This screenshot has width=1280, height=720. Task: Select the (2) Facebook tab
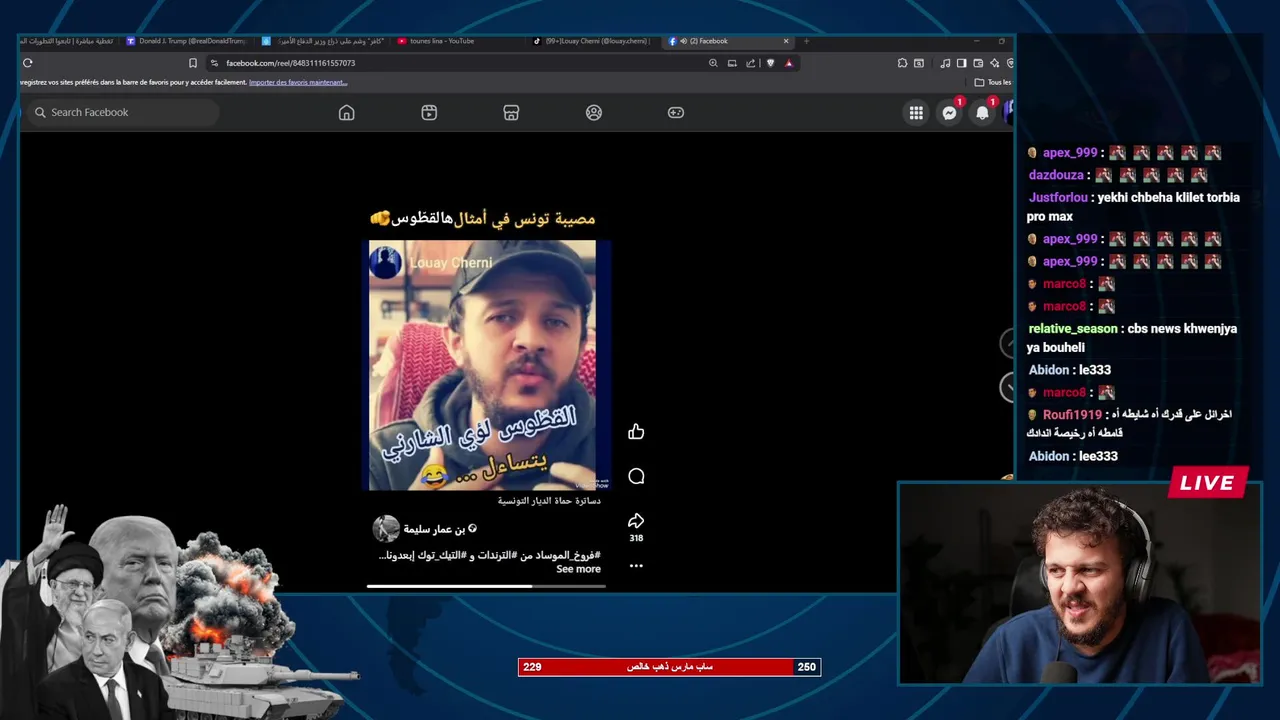728,41
